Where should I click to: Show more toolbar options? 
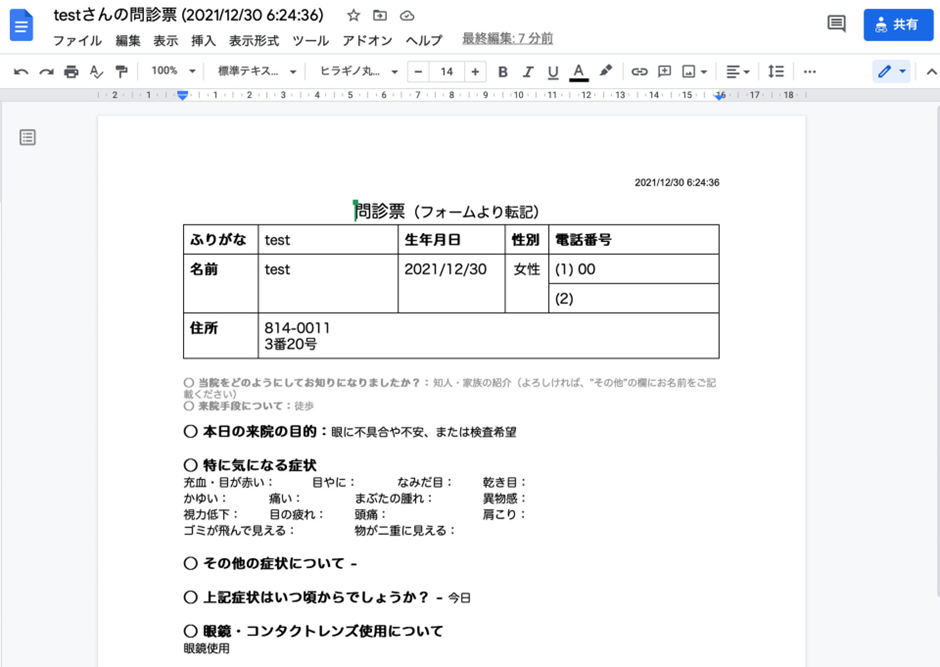pos(809,72)
